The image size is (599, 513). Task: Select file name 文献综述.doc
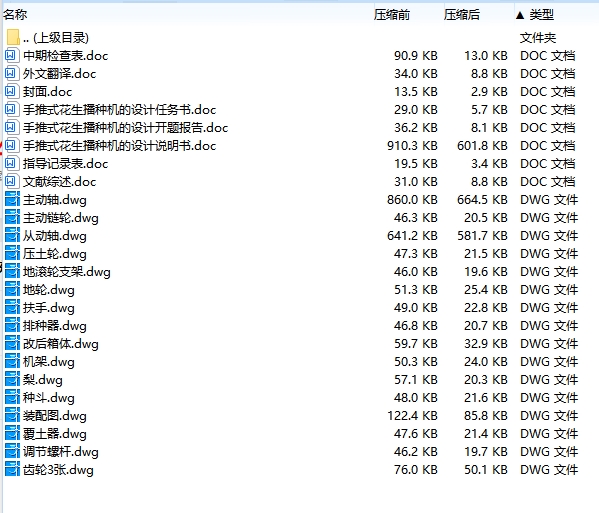(x=59, y=182)
